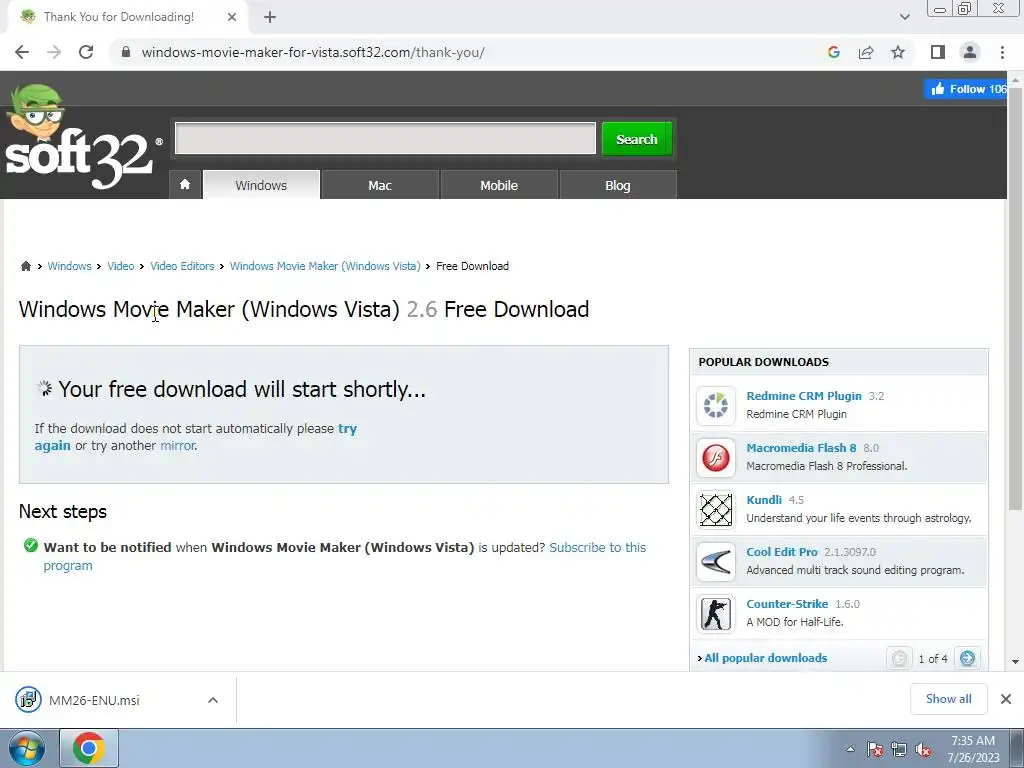The image size is (1024, 768).
Task: Click the MM26-ENU.msi file icon
Action: (x=28, y=700)
